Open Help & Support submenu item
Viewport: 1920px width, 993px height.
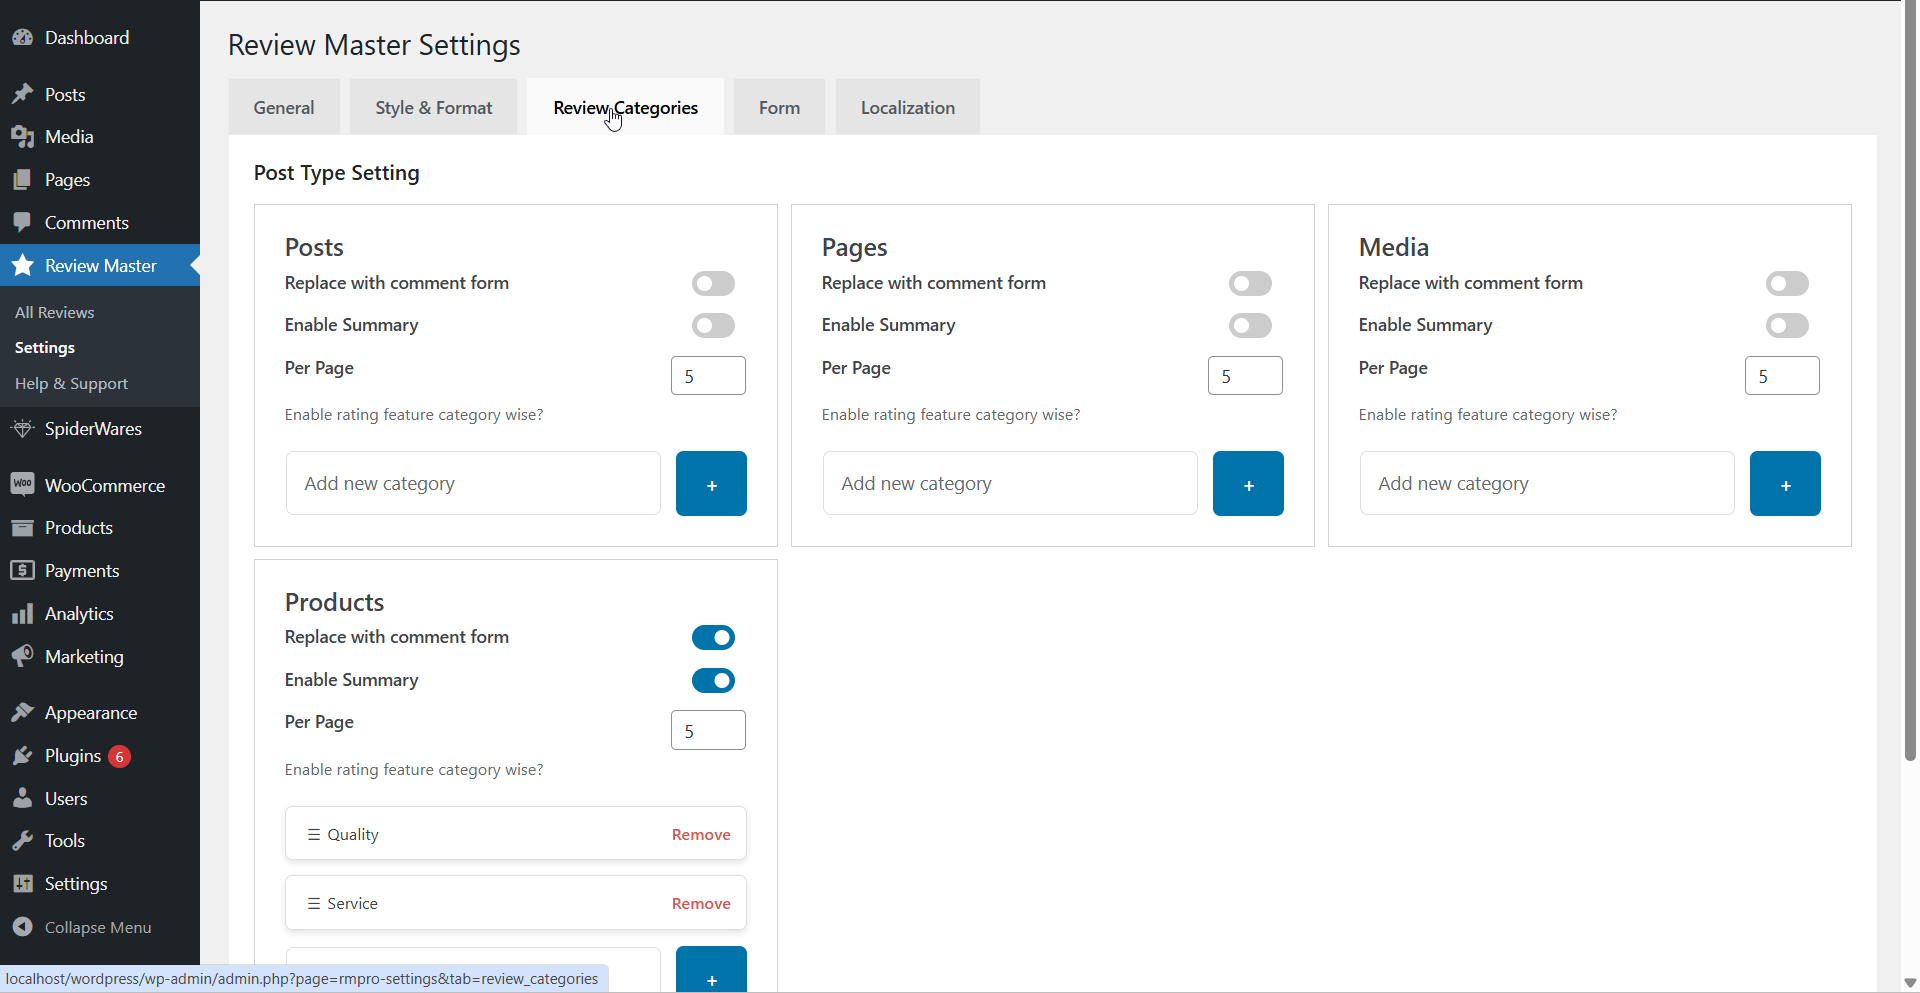[x=71, y=383]
